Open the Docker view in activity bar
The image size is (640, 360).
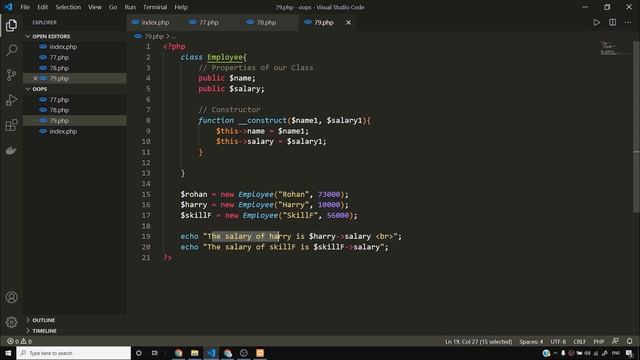(x=11, y=150)
